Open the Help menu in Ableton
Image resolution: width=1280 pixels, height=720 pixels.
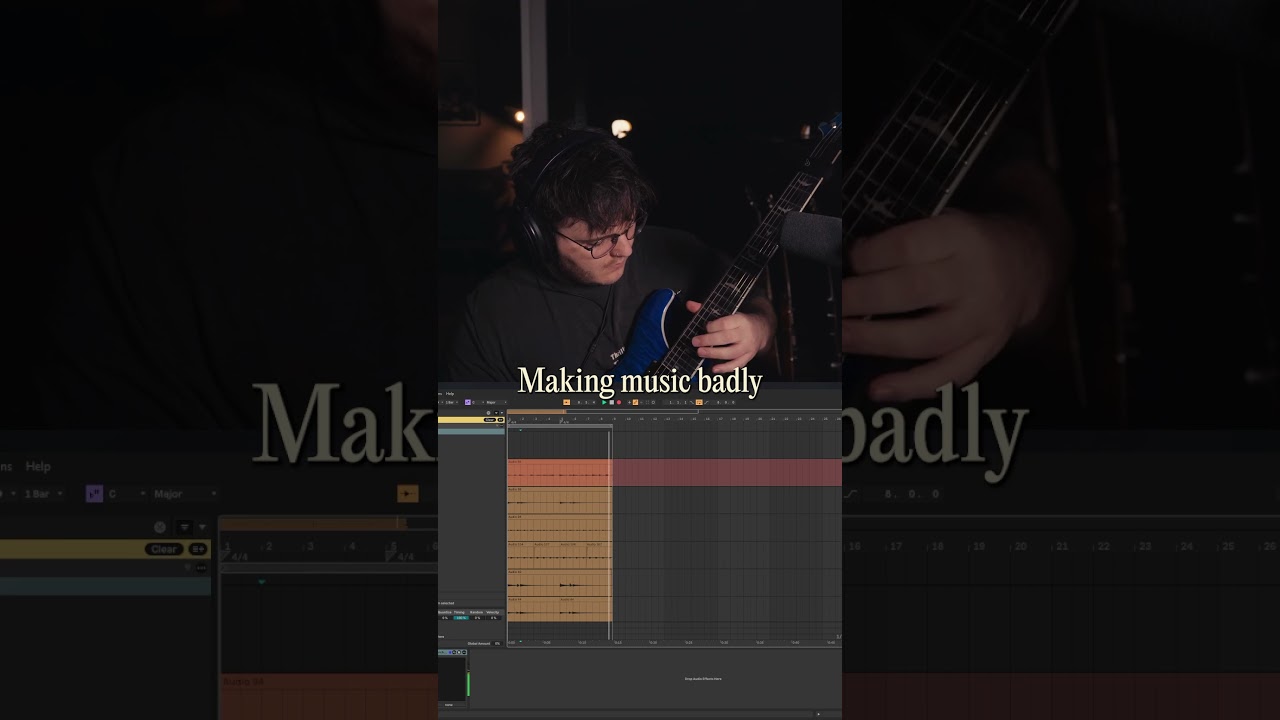pyautogui.click(x=450, y=394)
